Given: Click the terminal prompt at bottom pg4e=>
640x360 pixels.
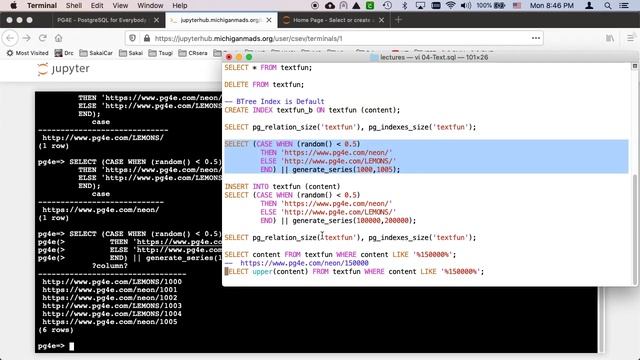Looking at the screenshot, I should click(51, 346).
